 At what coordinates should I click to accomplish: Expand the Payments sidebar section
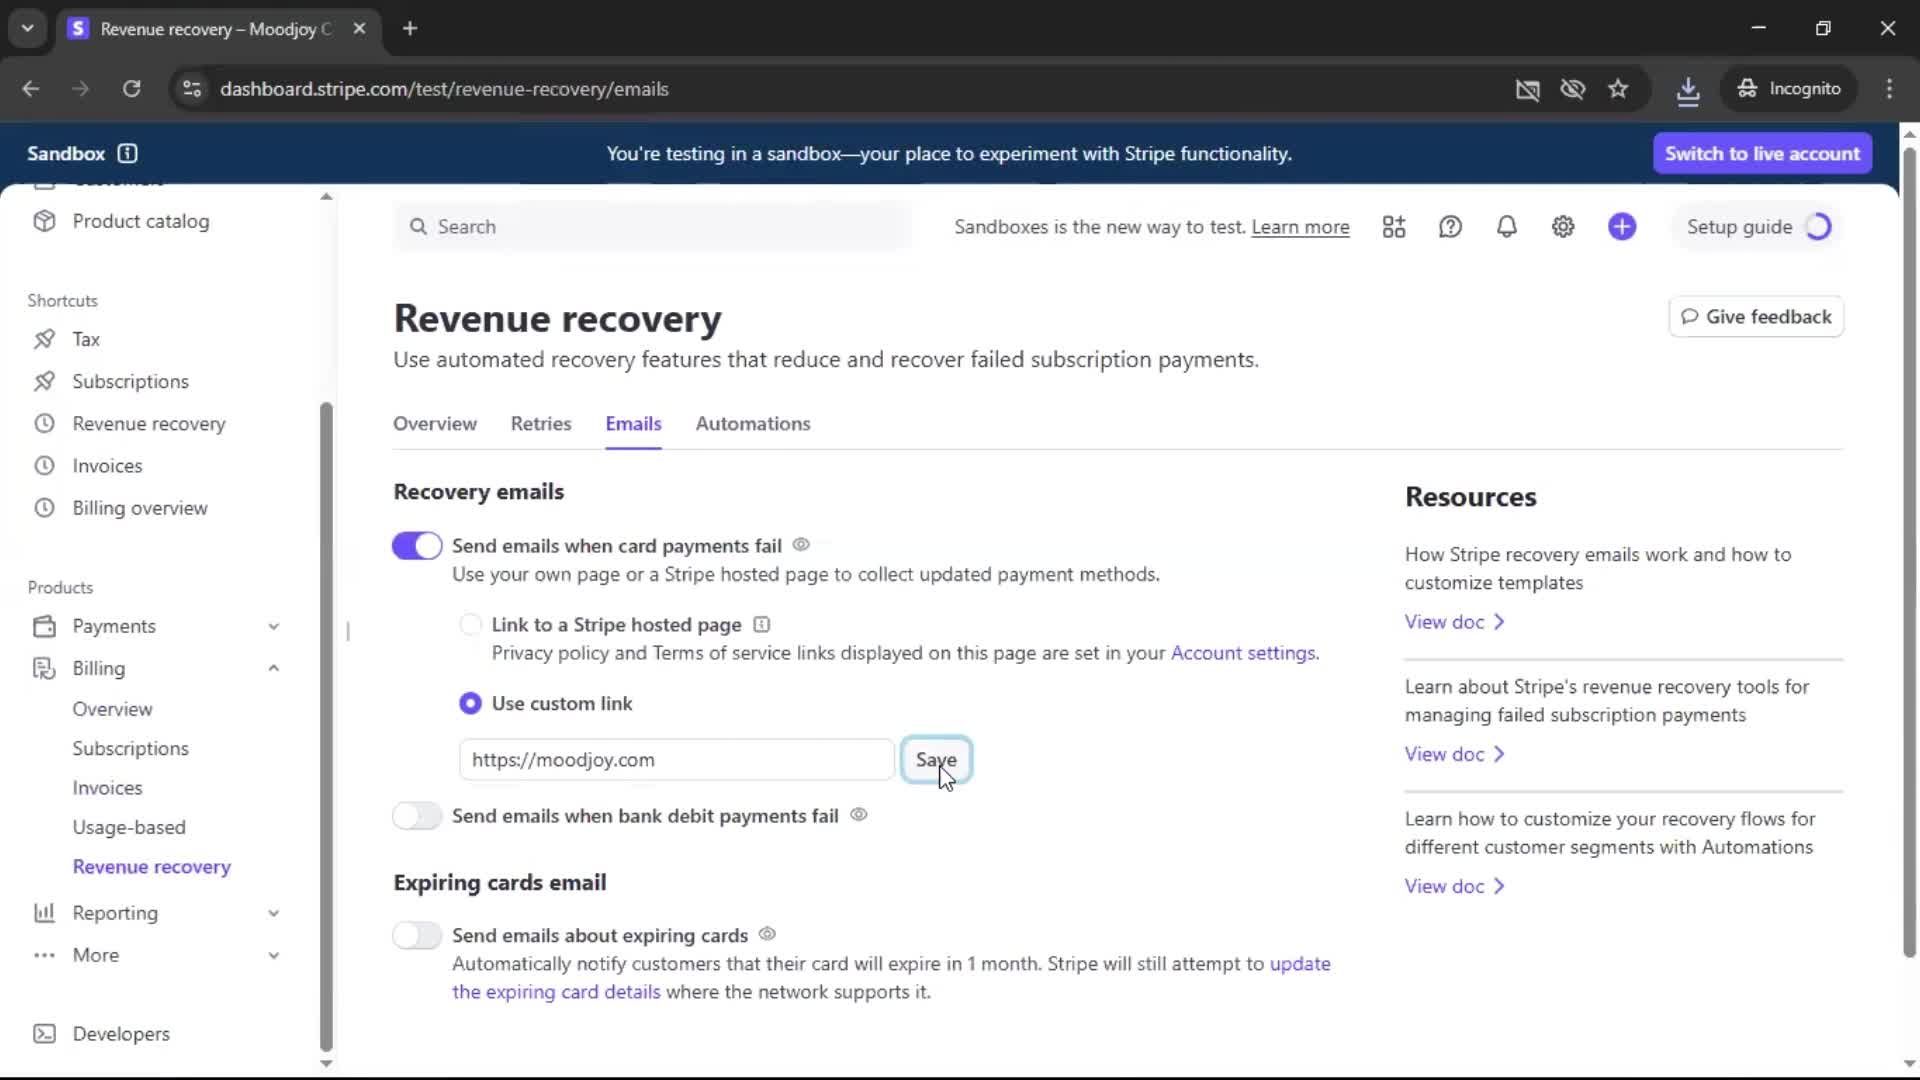coord(273,626)
